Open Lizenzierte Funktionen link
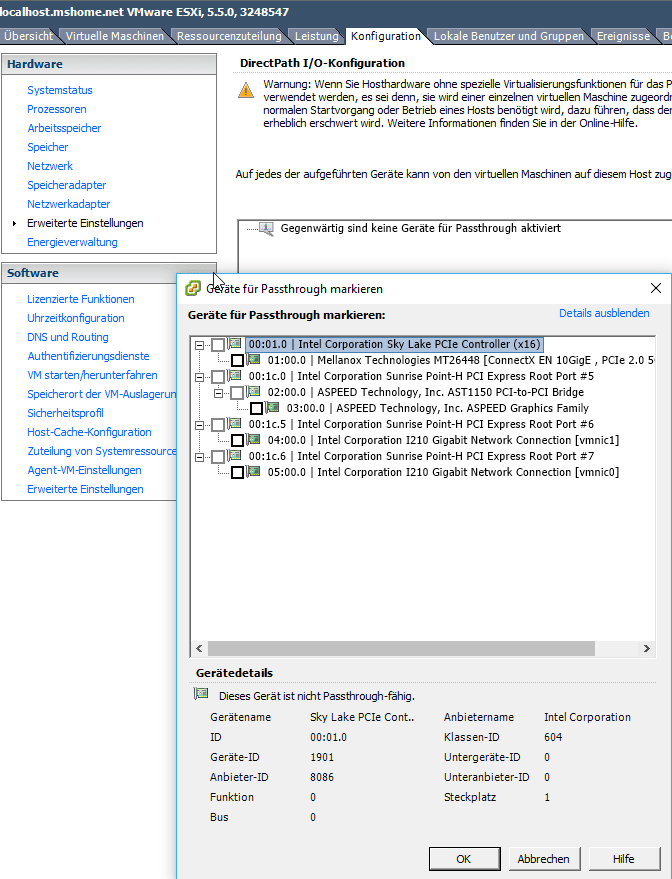 click(x=81, y=299)
